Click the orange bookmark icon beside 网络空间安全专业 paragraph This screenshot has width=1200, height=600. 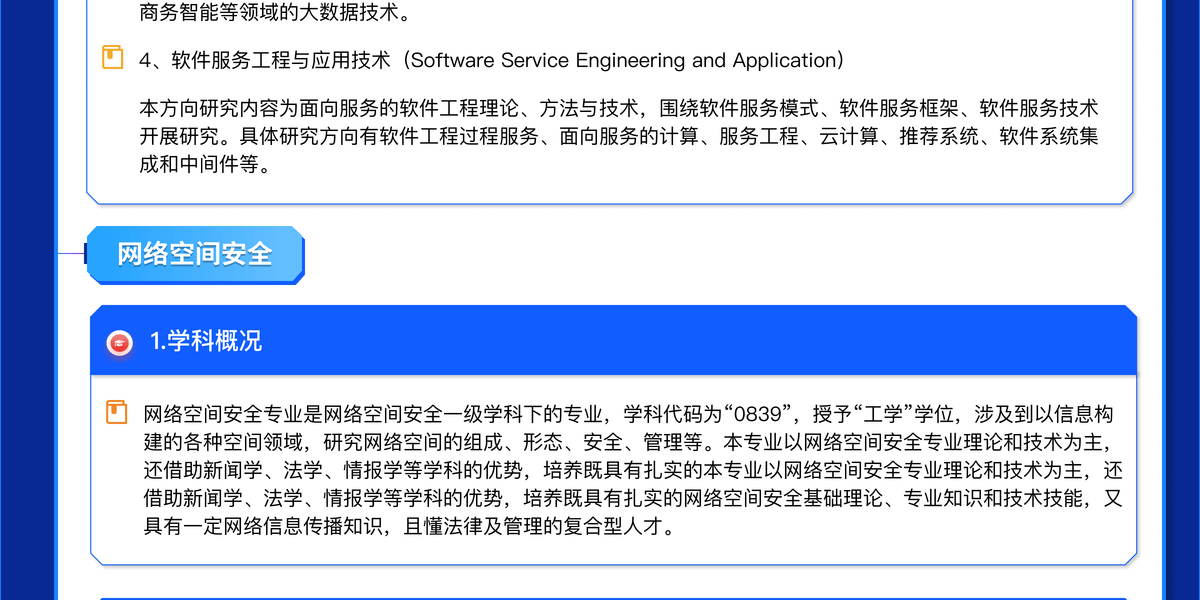[117, 412]
